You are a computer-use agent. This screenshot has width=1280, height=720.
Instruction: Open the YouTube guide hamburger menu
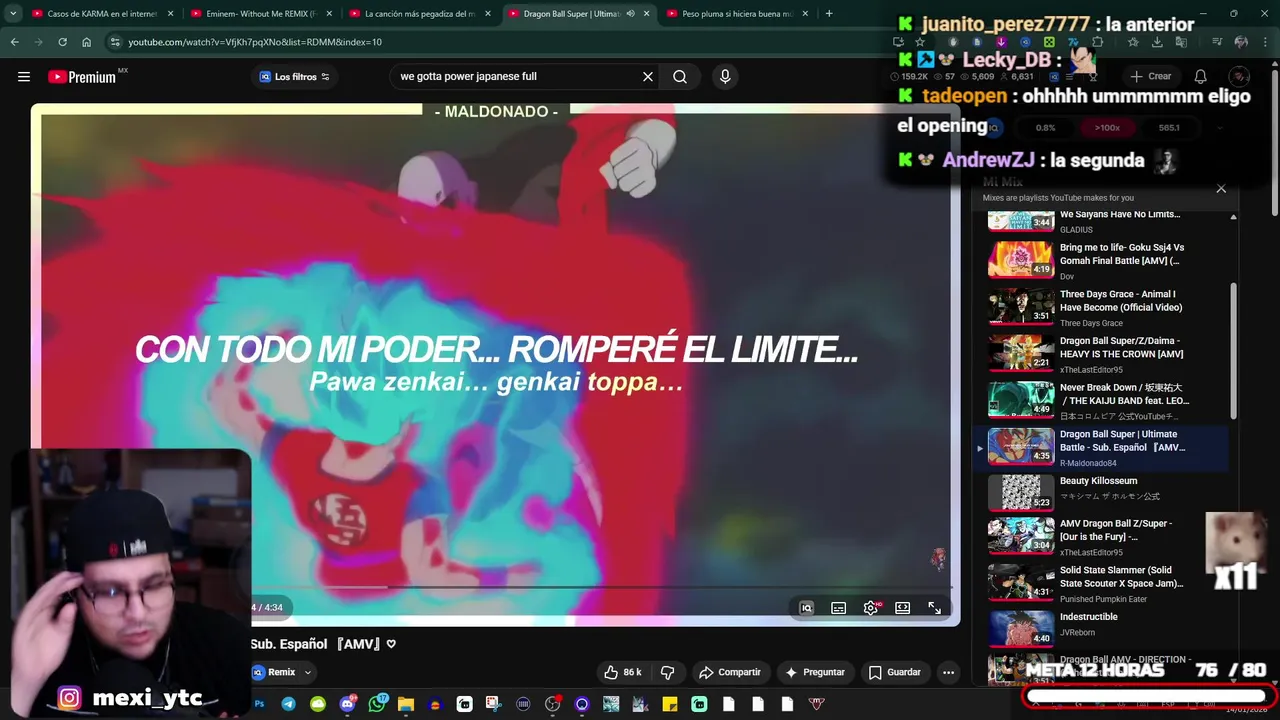24,77
